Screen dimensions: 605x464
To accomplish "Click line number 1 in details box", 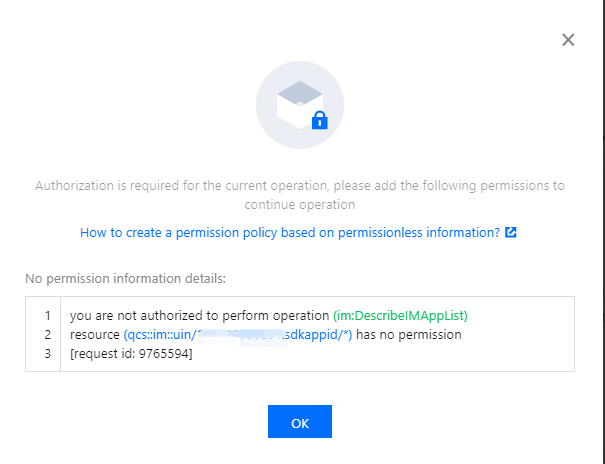I will [47, 316].
